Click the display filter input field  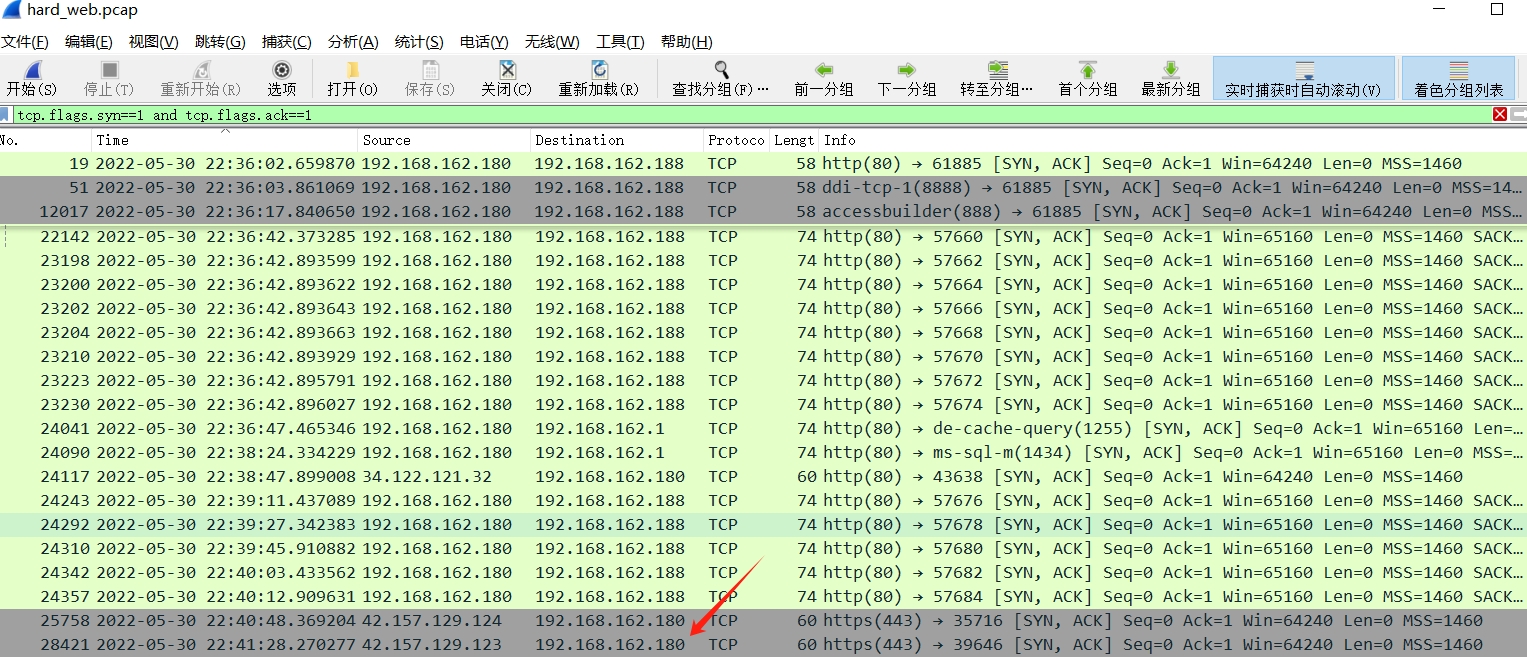(x=750, y=115)
